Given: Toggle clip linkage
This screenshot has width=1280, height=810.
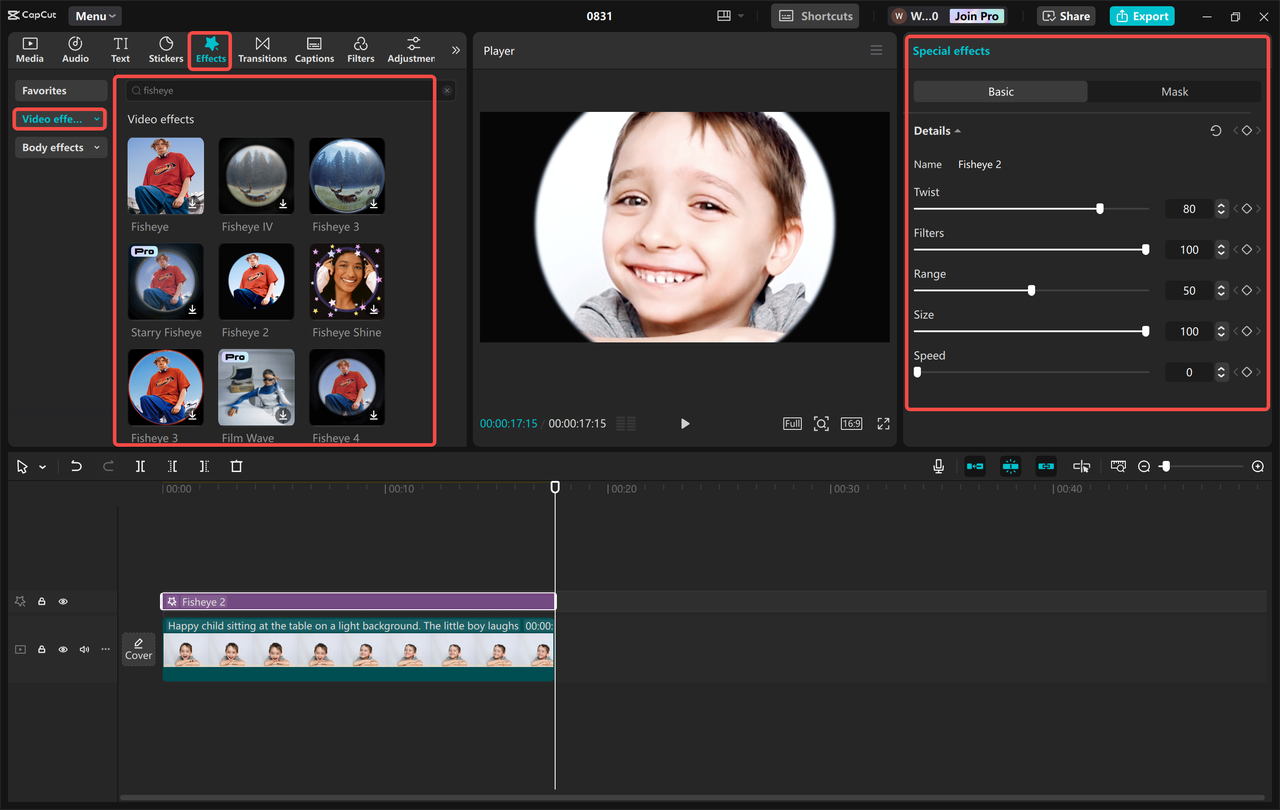Looking at the screenshot, I should click(1046, 467).
